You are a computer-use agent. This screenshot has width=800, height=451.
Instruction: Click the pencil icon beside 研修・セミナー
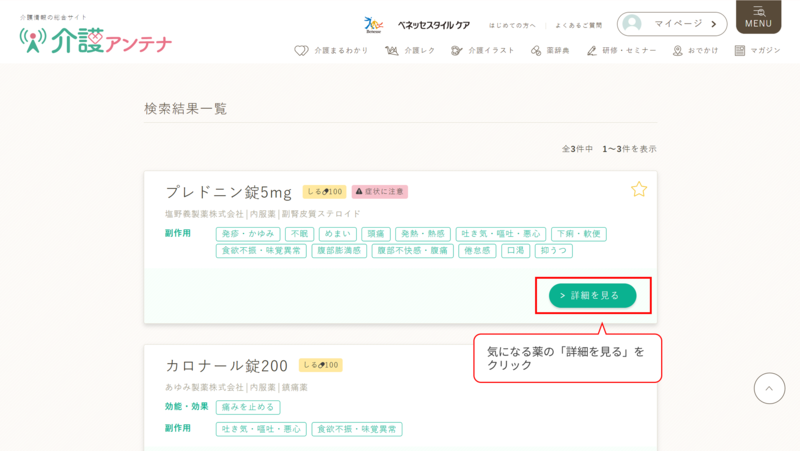pyautogui.click(x=592, y=51)
